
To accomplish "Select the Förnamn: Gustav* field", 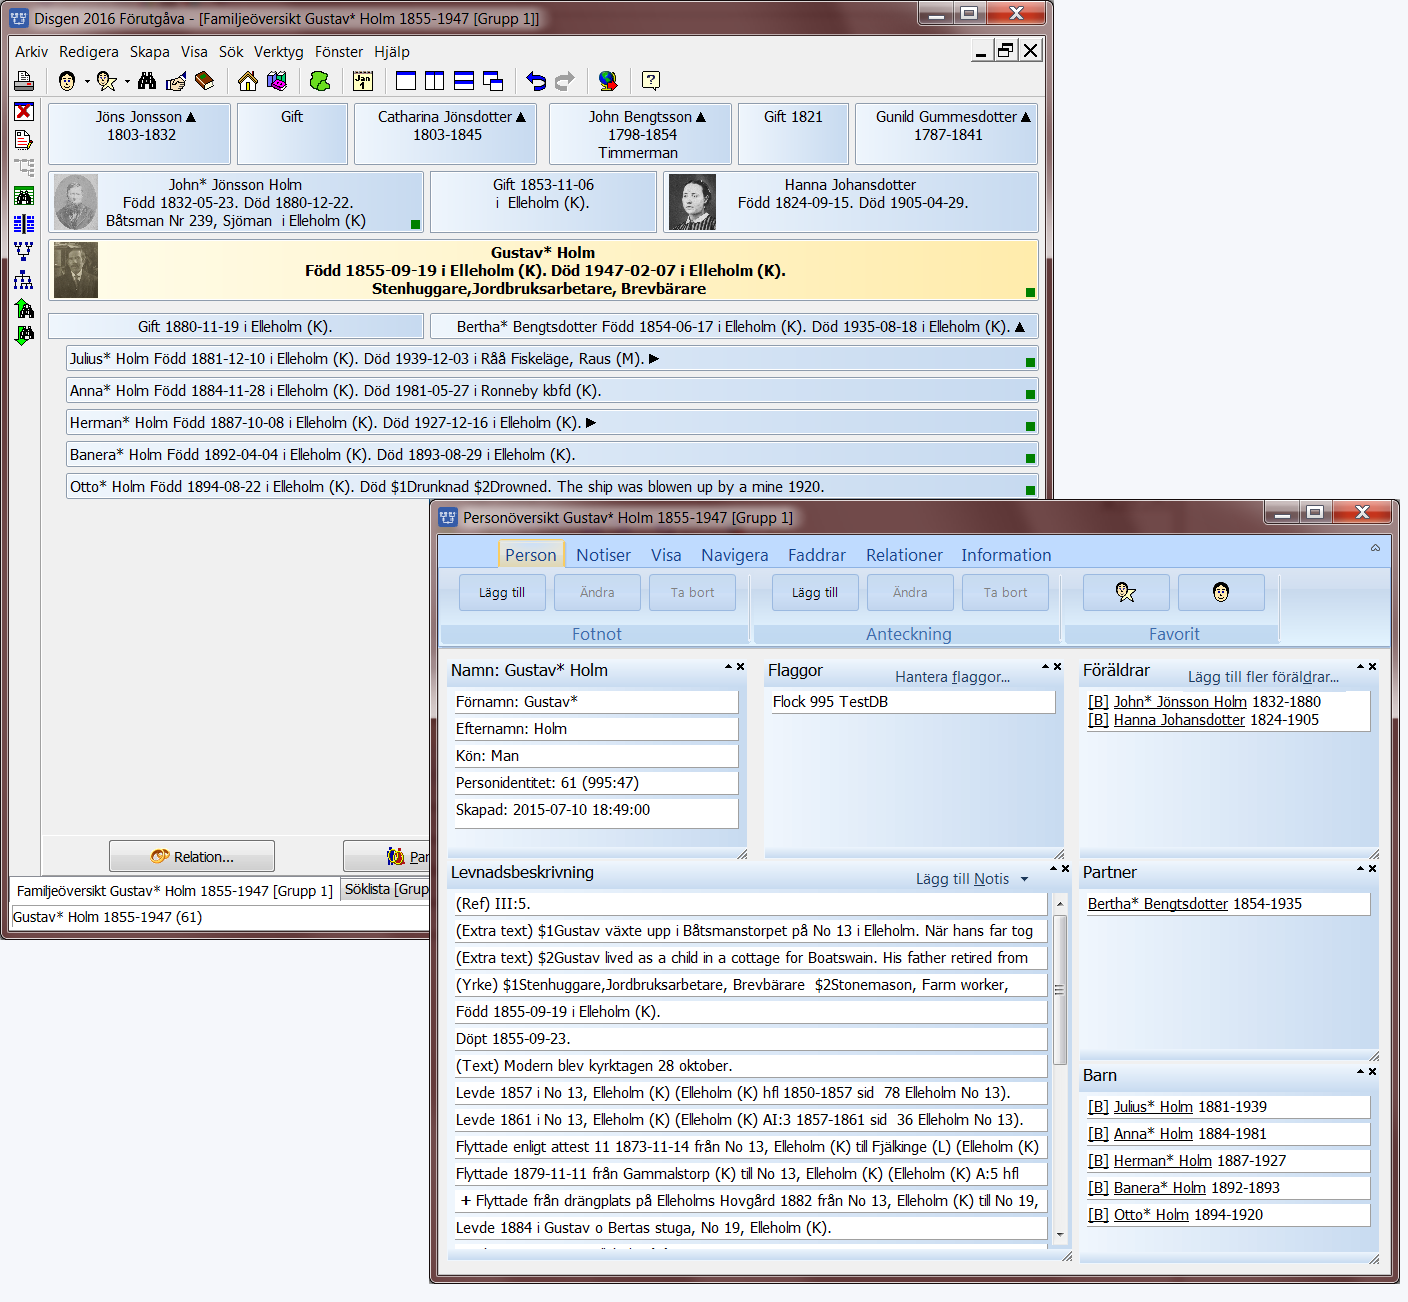I will (x=596, y=702).
